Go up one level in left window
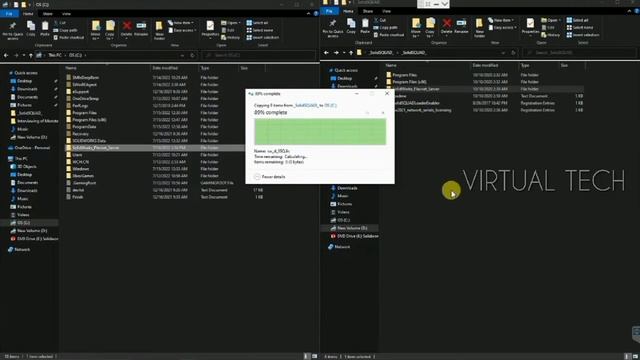The height and width of the screenshot is (360, 640). tap(31, 55)
